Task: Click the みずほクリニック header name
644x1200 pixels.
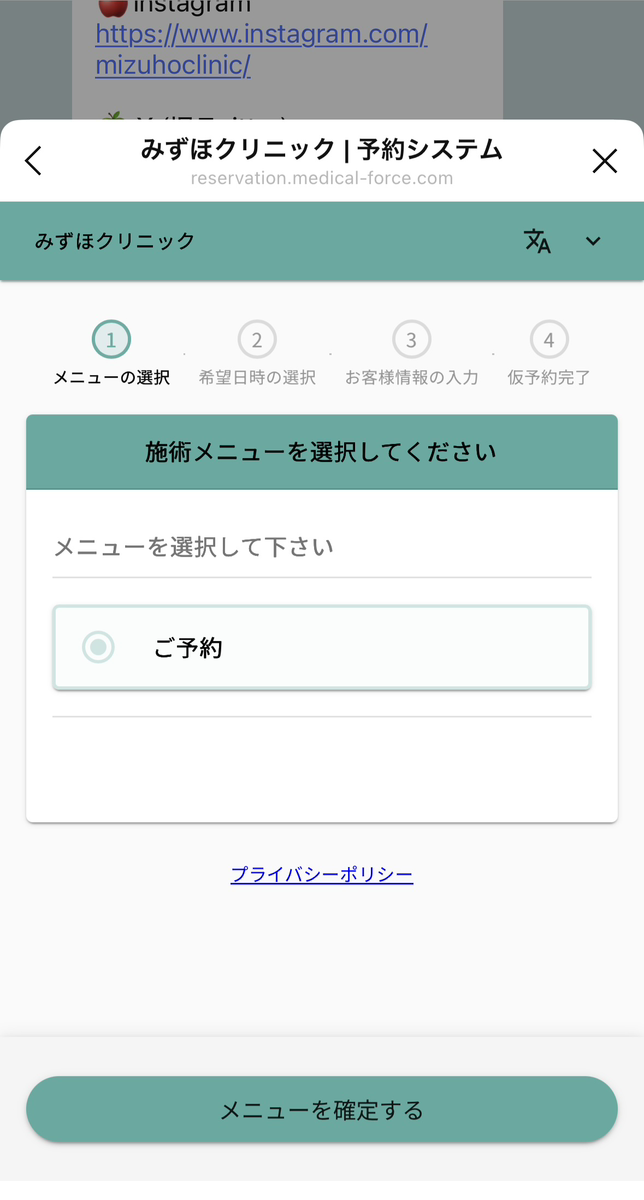Action: pos(115,241)
